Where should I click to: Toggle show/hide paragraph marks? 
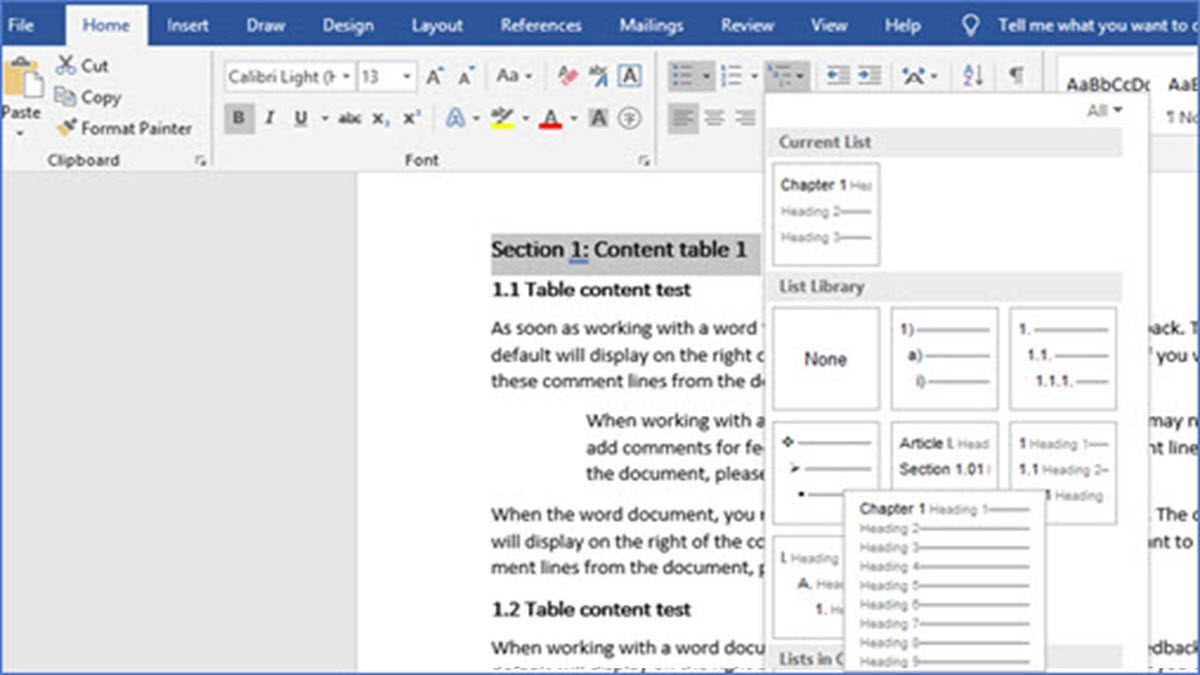pyautogui.click(x=1016, y=75)
